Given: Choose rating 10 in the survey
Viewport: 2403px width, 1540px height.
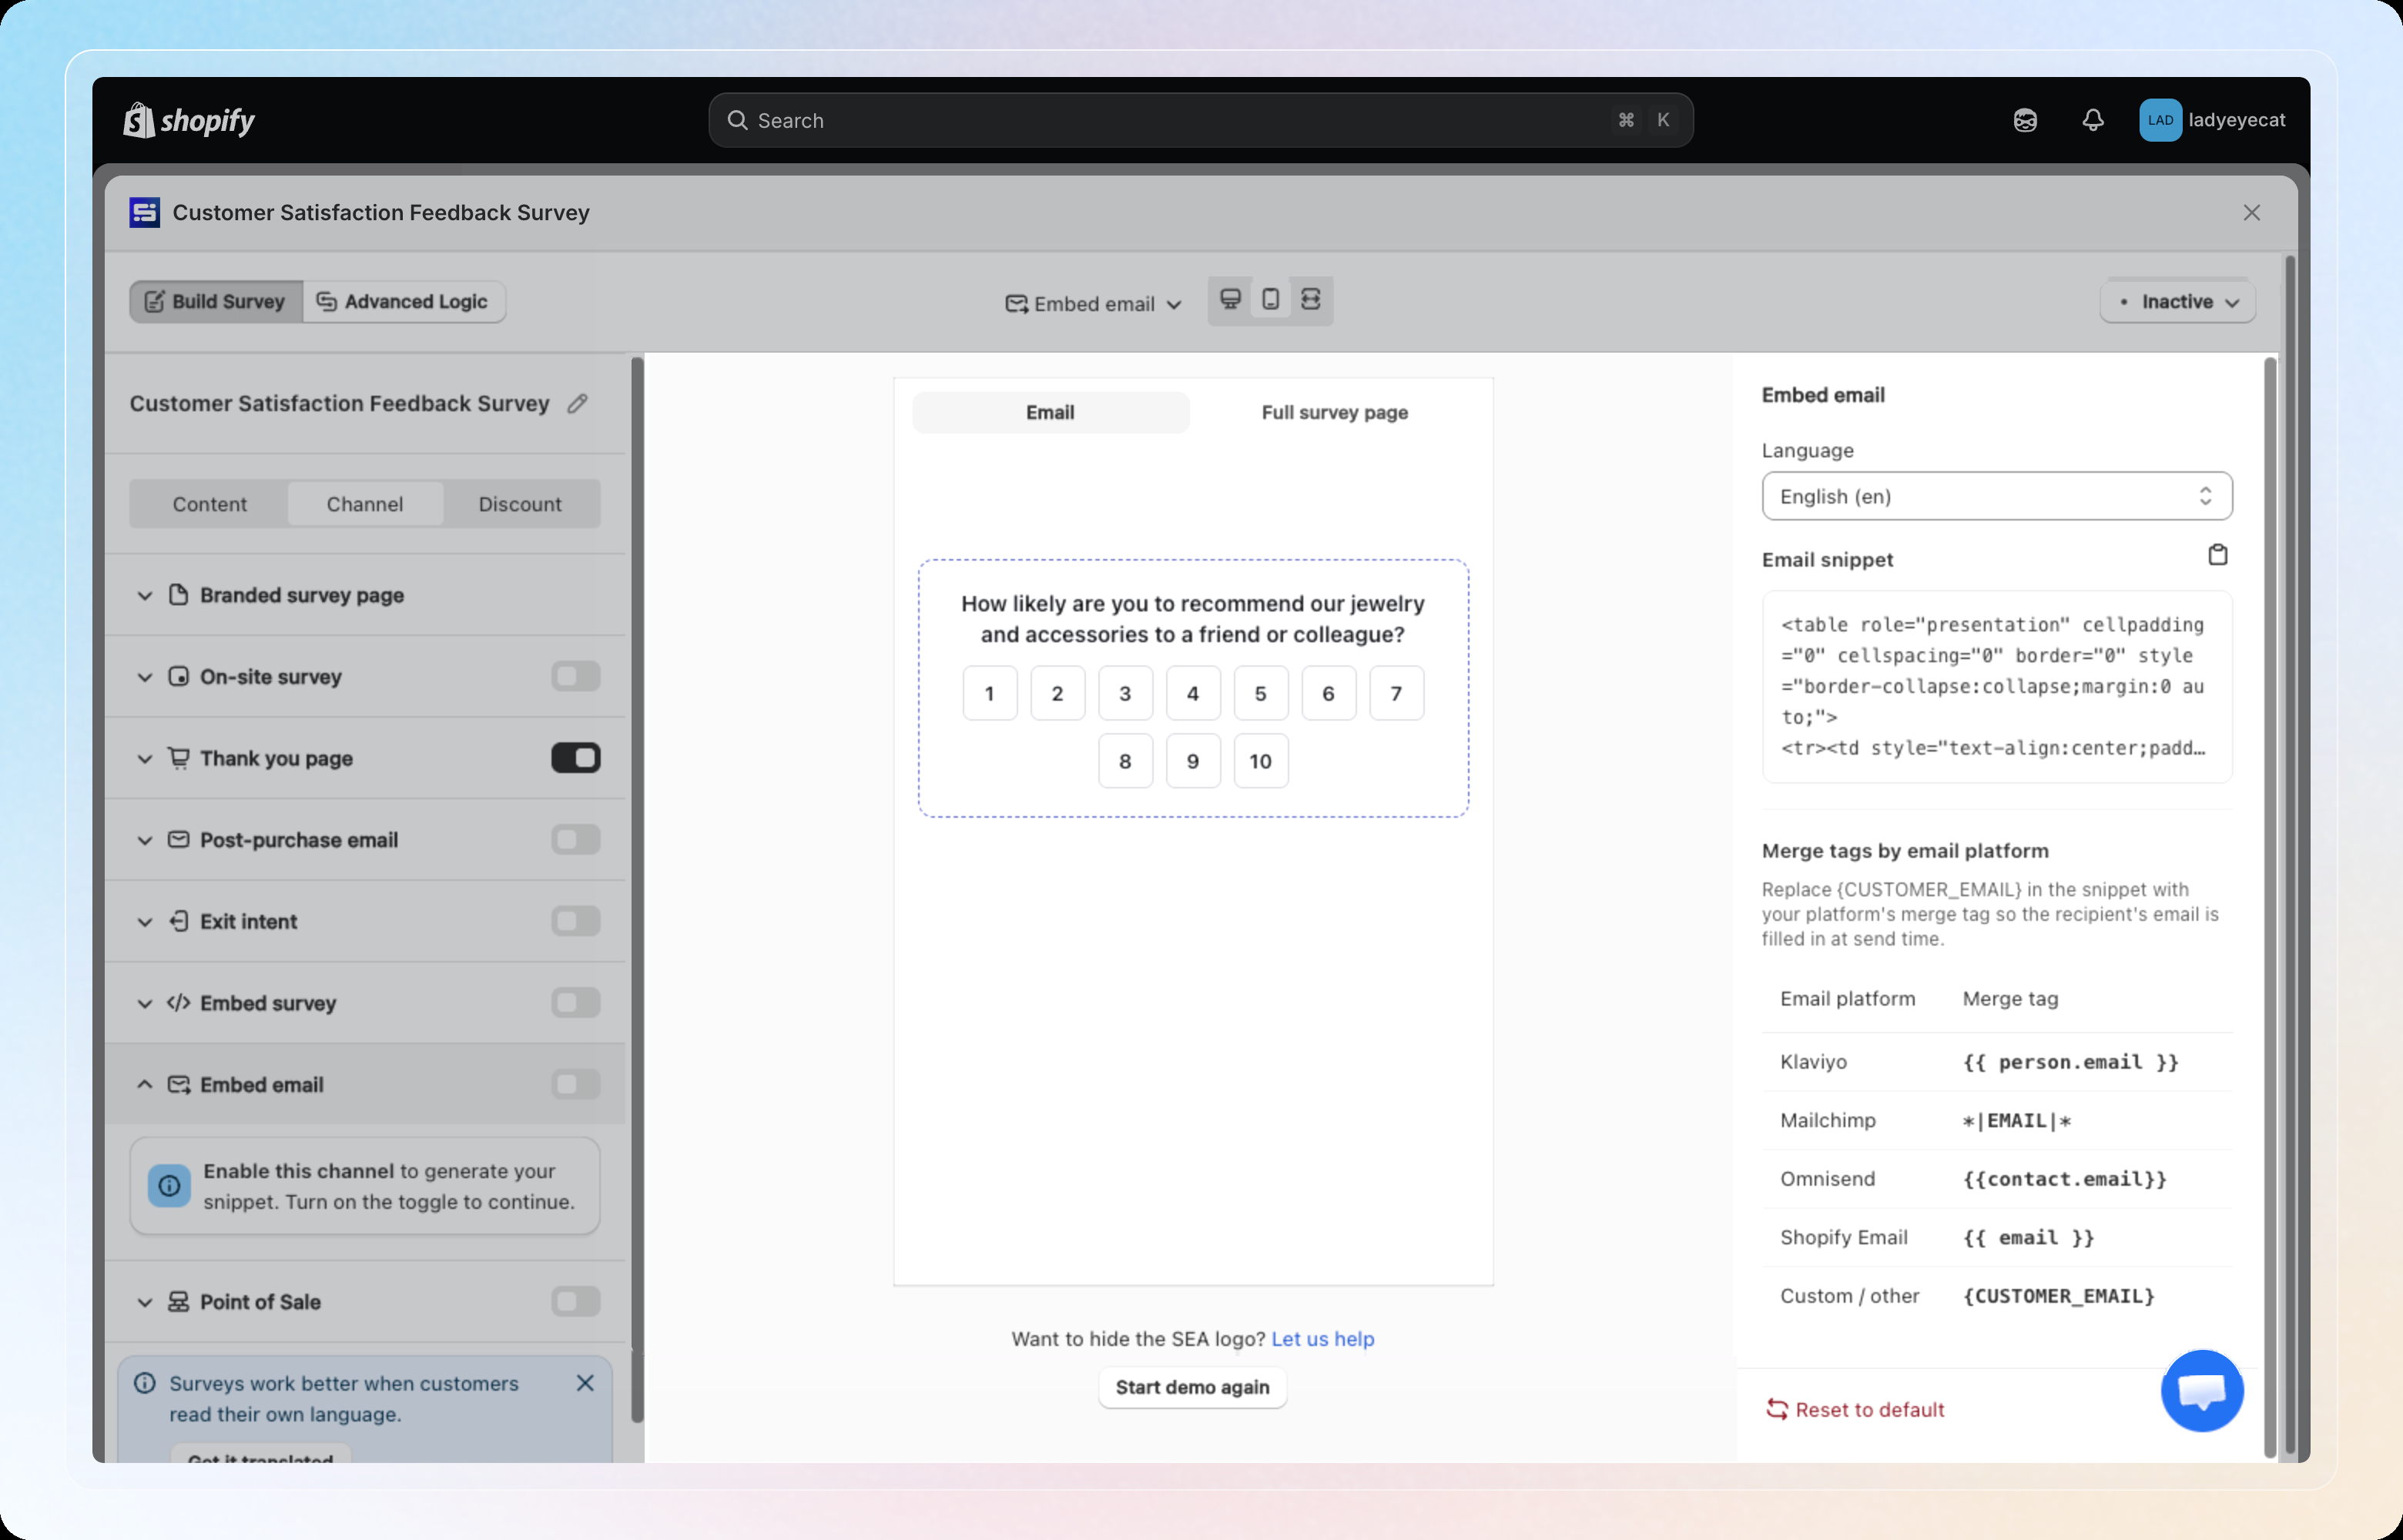Looking at the screenshot, I should (1260, 761).
